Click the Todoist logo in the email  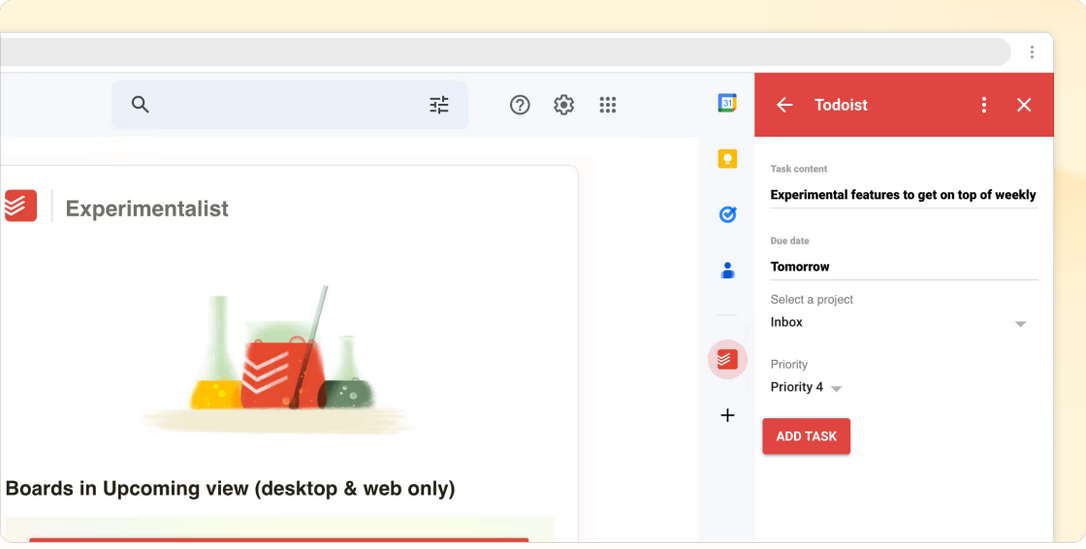coord(21,206)
